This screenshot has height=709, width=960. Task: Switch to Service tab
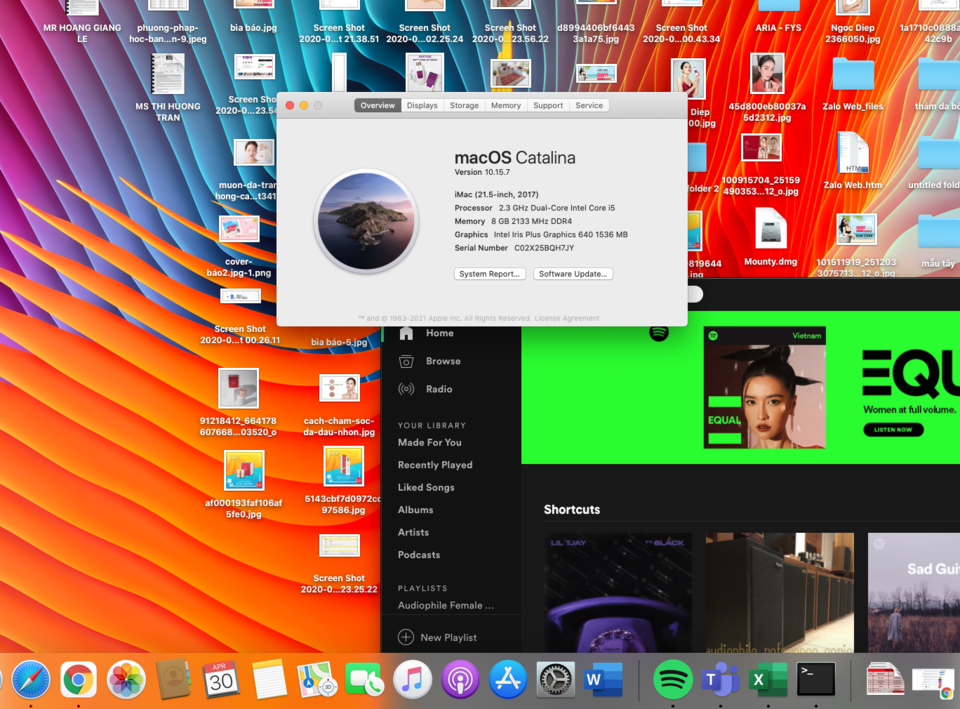[x=589, y=105]
